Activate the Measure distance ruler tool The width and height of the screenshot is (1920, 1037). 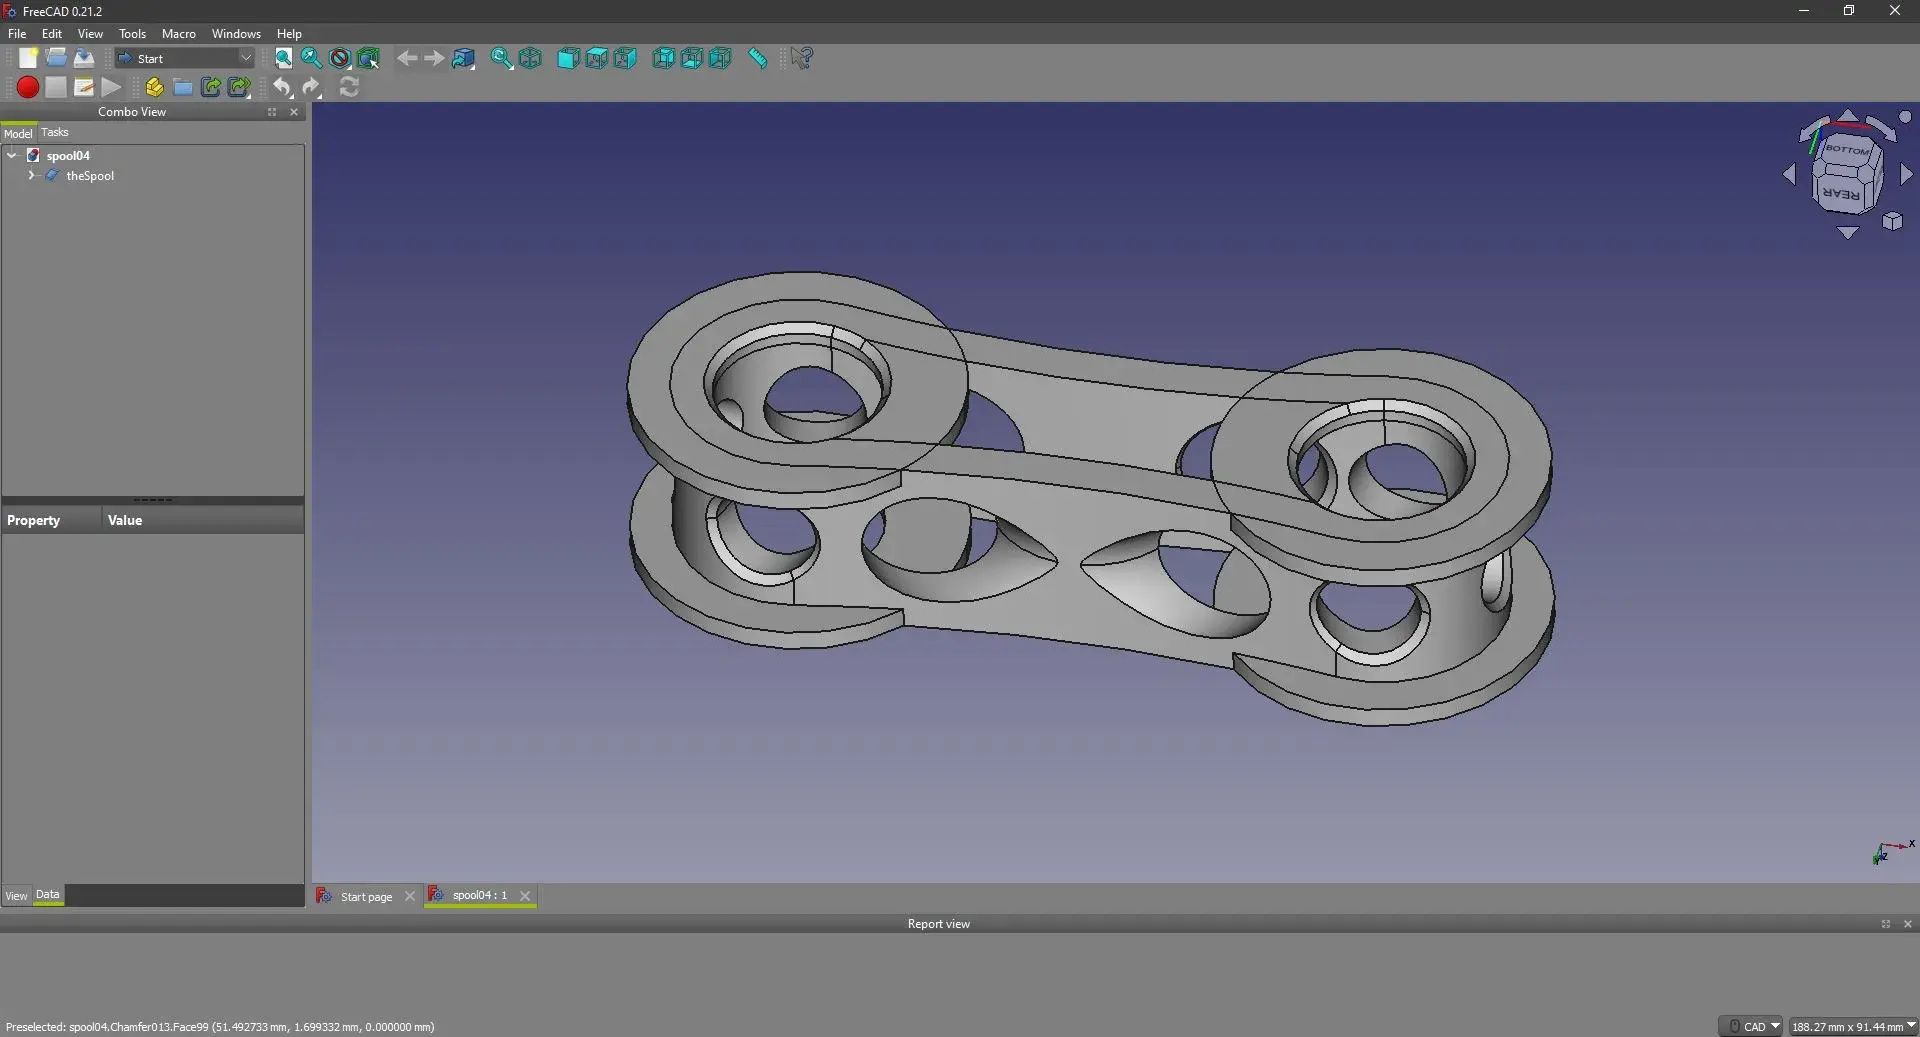(x=758, y=58)
